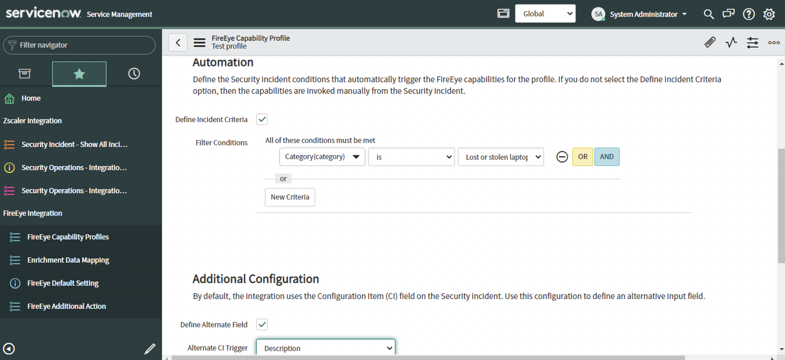Toggle the Define Incident Criteria checkbox
Viewport: 785px width, 360px height.
coord(262,119)
